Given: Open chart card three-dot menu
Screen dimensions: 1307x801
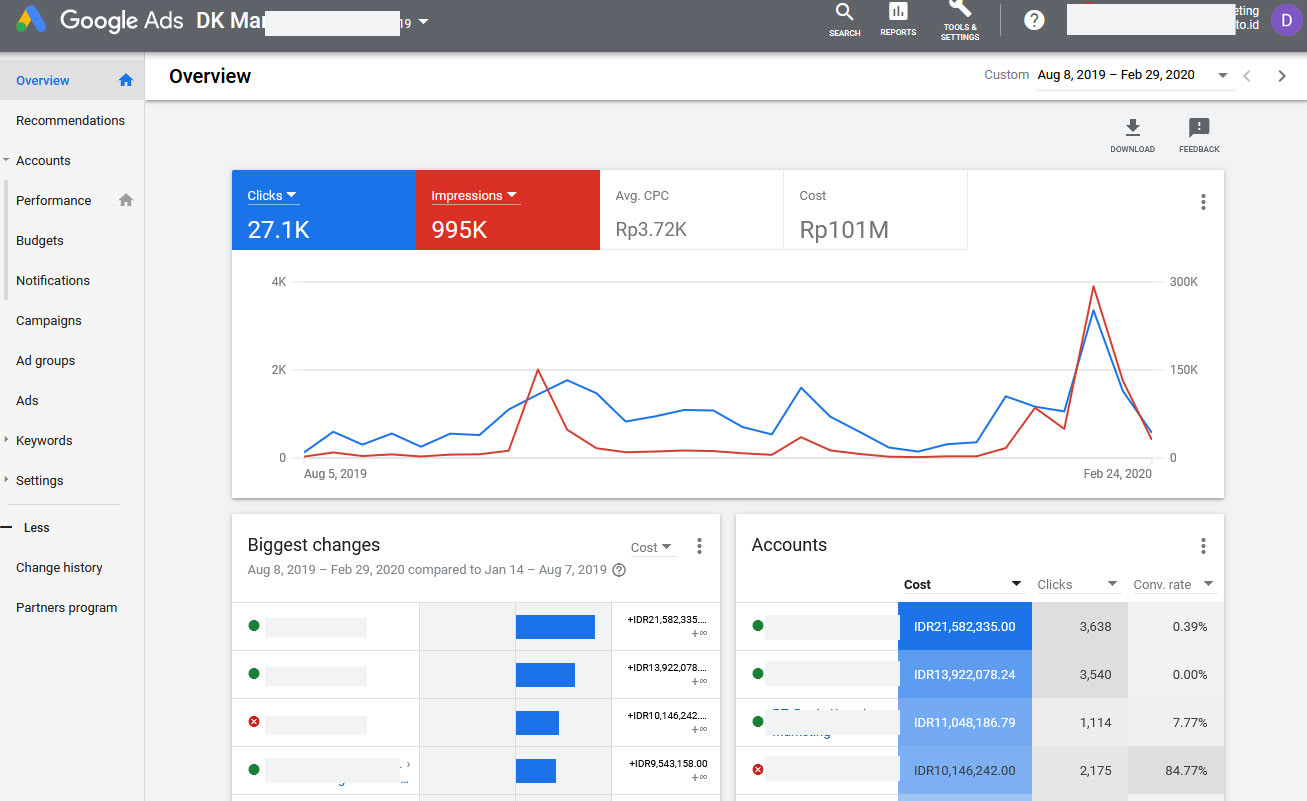Looking at the screenshot, I should coord(1203,202).
